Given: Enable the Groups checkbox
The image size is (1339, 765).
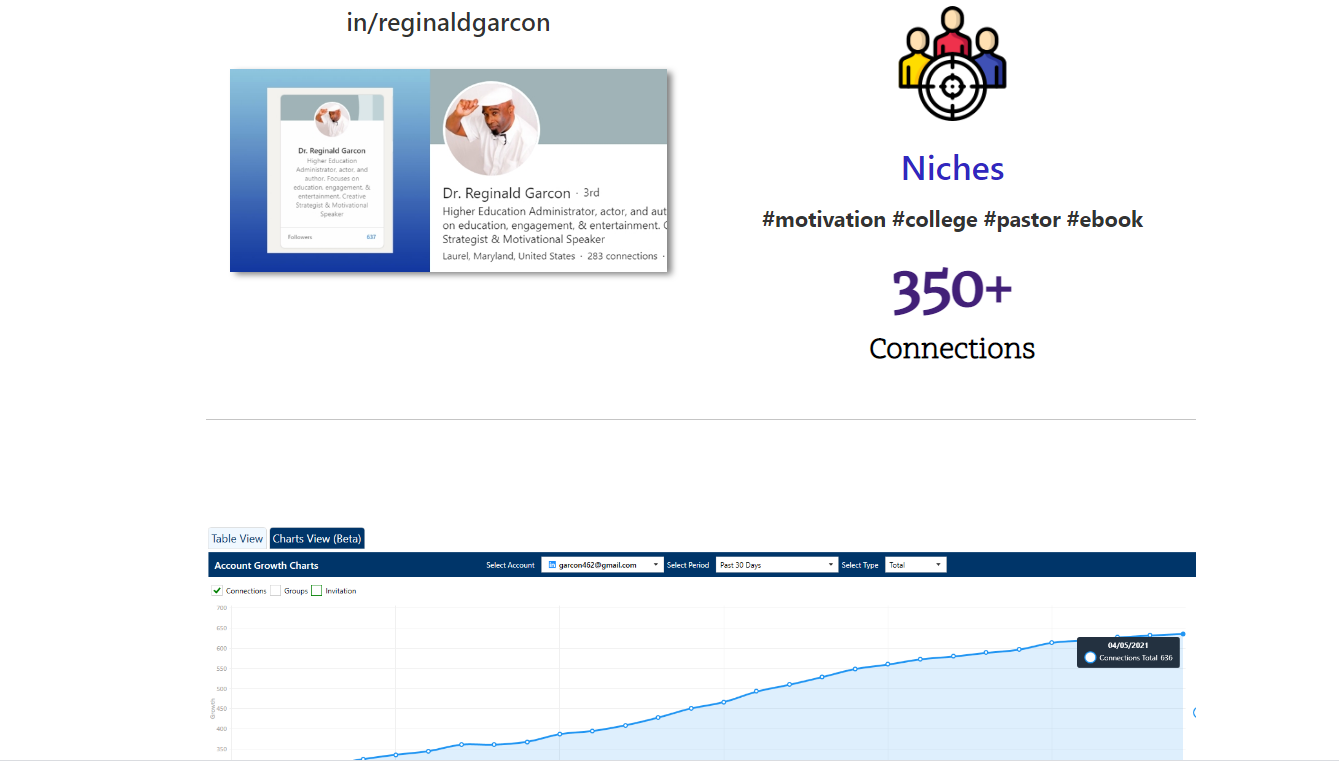Looking at the screenshot, I should [x=276, y=590].
